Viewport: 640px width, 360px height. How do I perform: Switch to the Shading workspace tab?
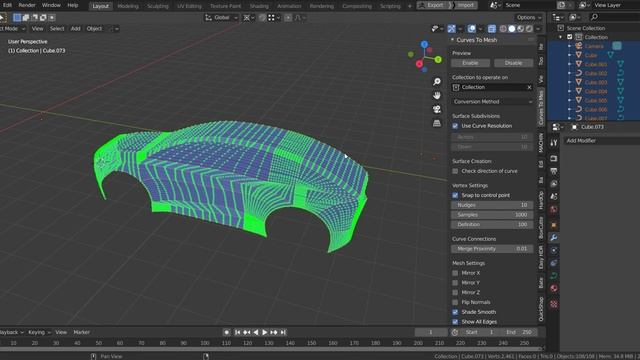259,6
